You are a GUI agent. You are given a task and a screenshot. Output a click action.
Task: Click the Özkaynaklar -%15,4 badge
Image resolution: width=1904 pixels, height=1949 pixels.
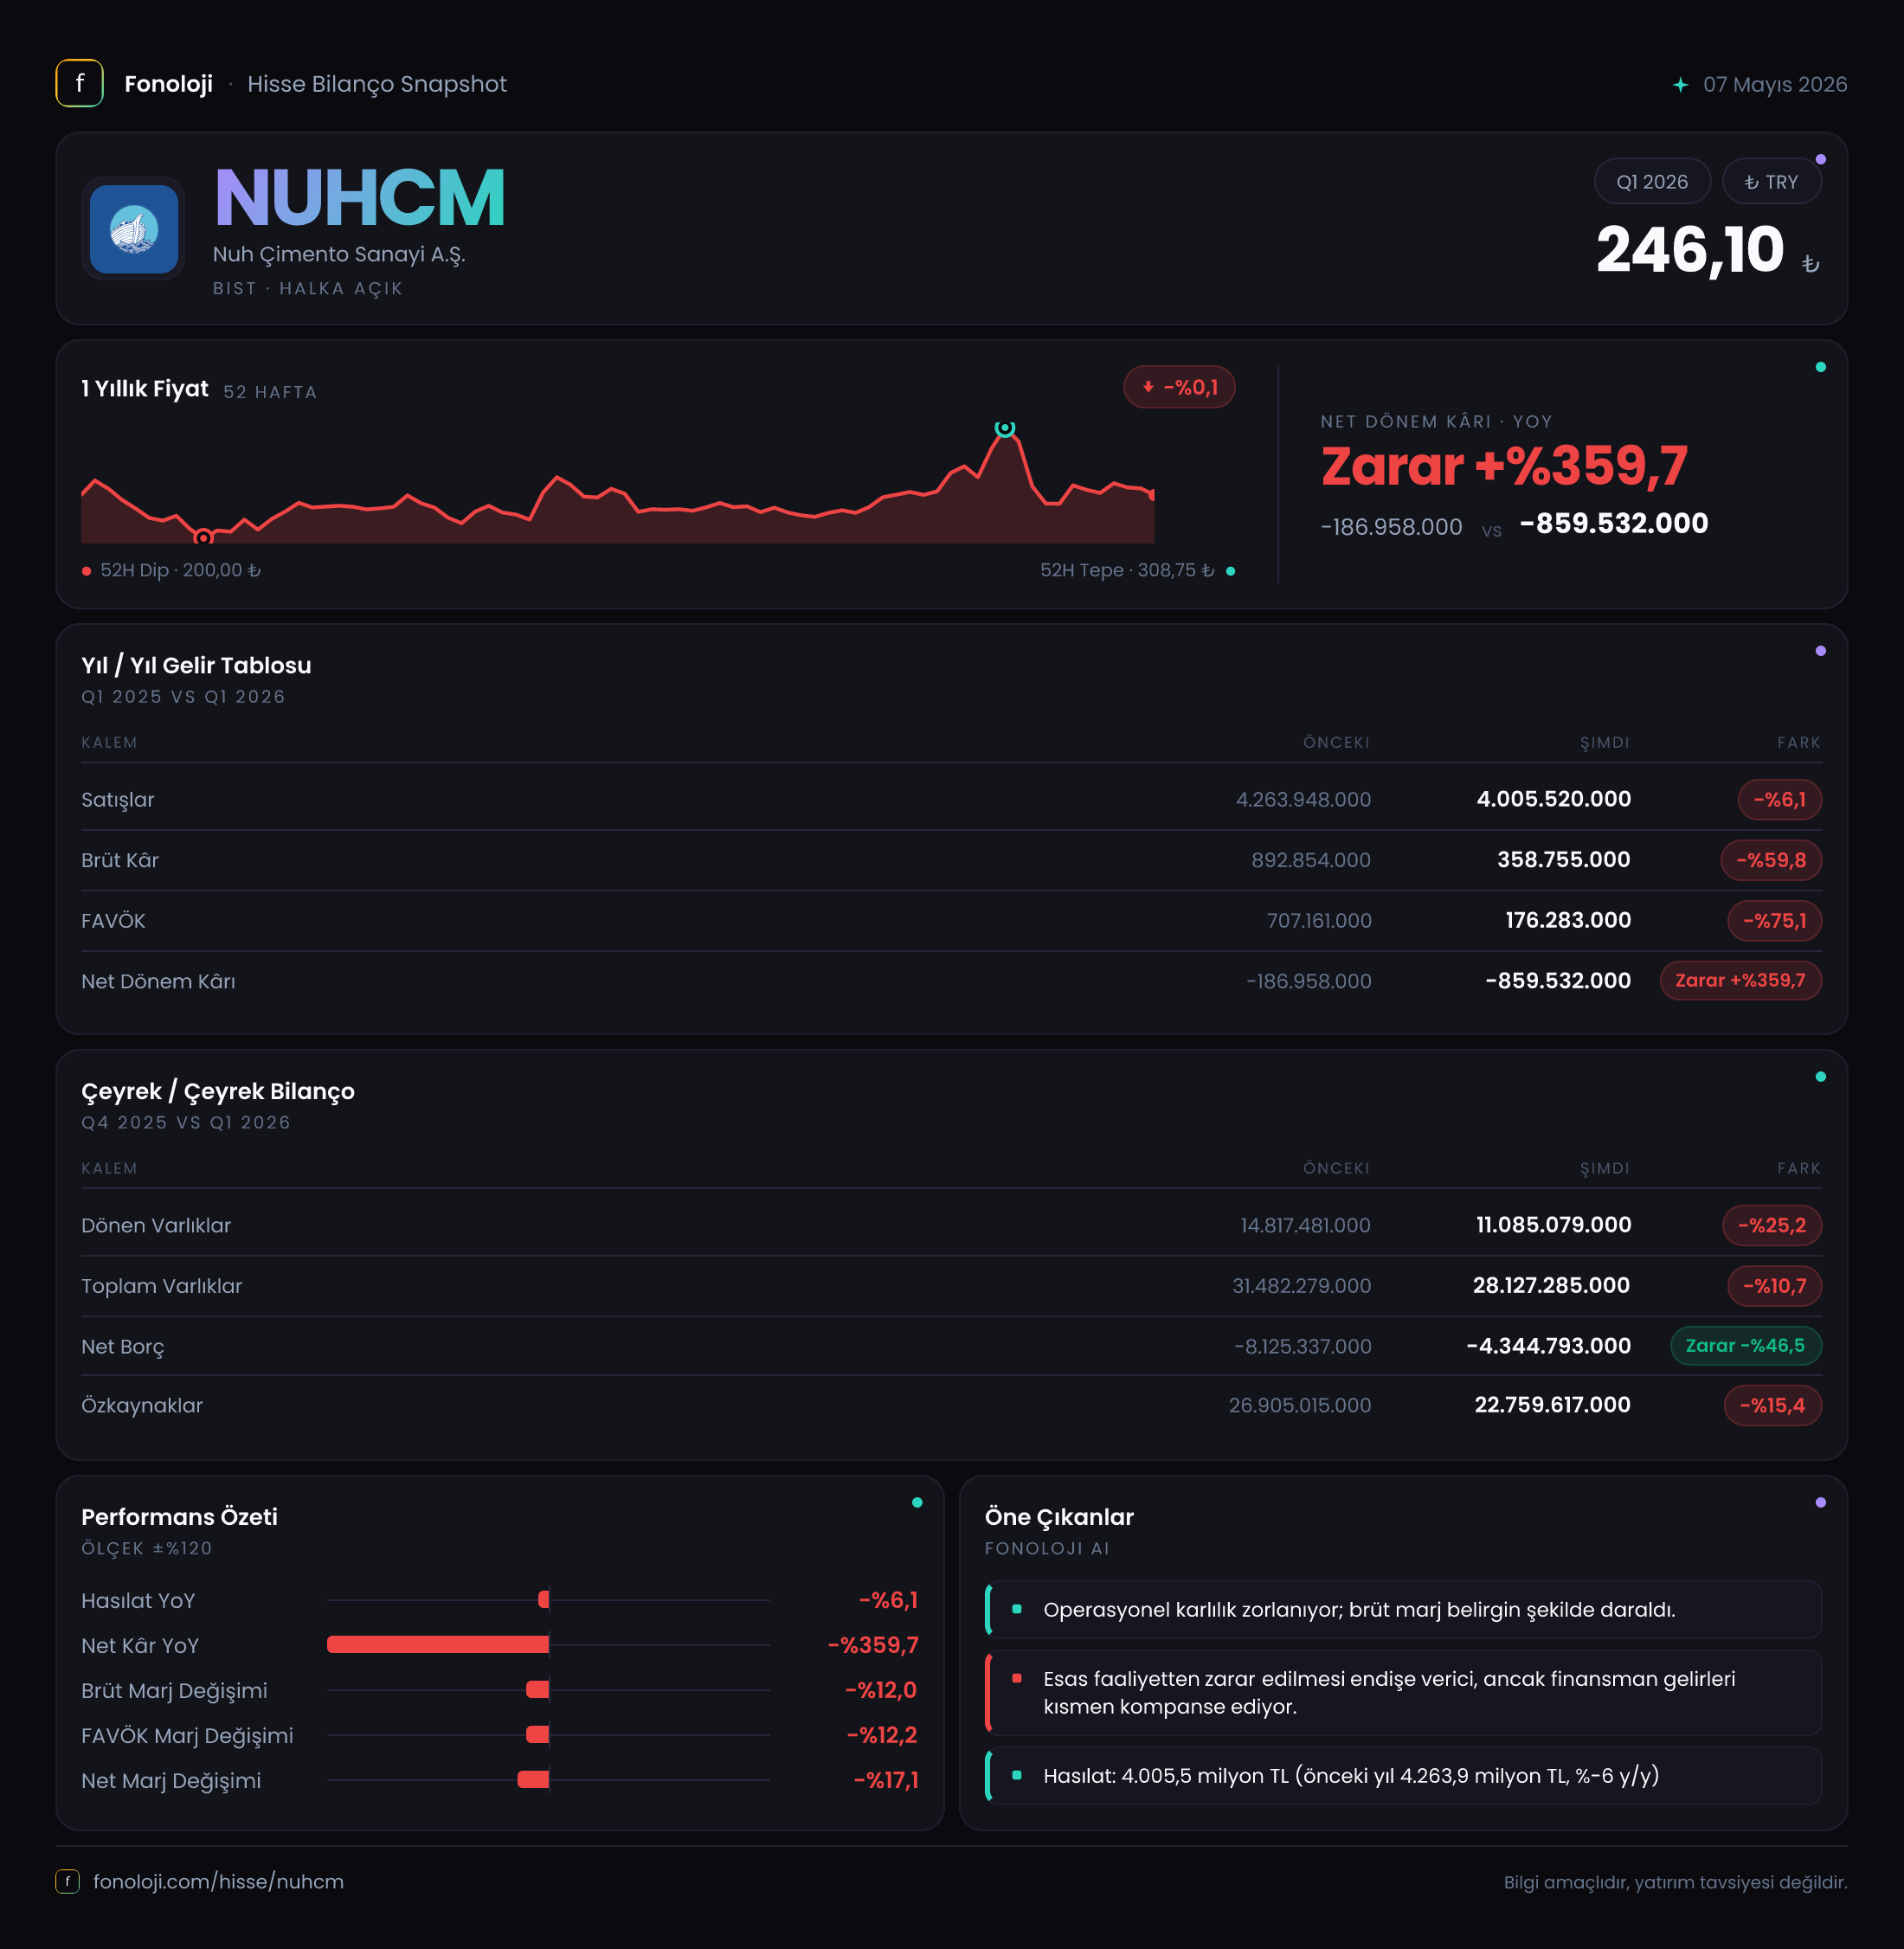click(x=1773, y=1405)
